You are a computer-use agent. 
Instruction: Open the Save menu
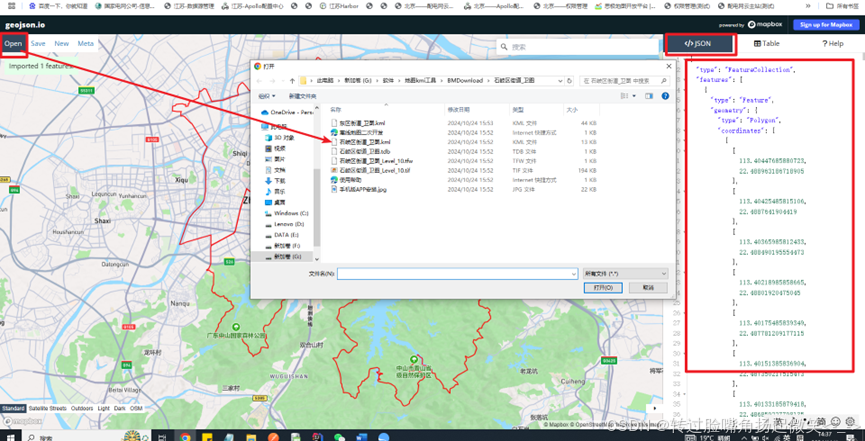point(38,44)
